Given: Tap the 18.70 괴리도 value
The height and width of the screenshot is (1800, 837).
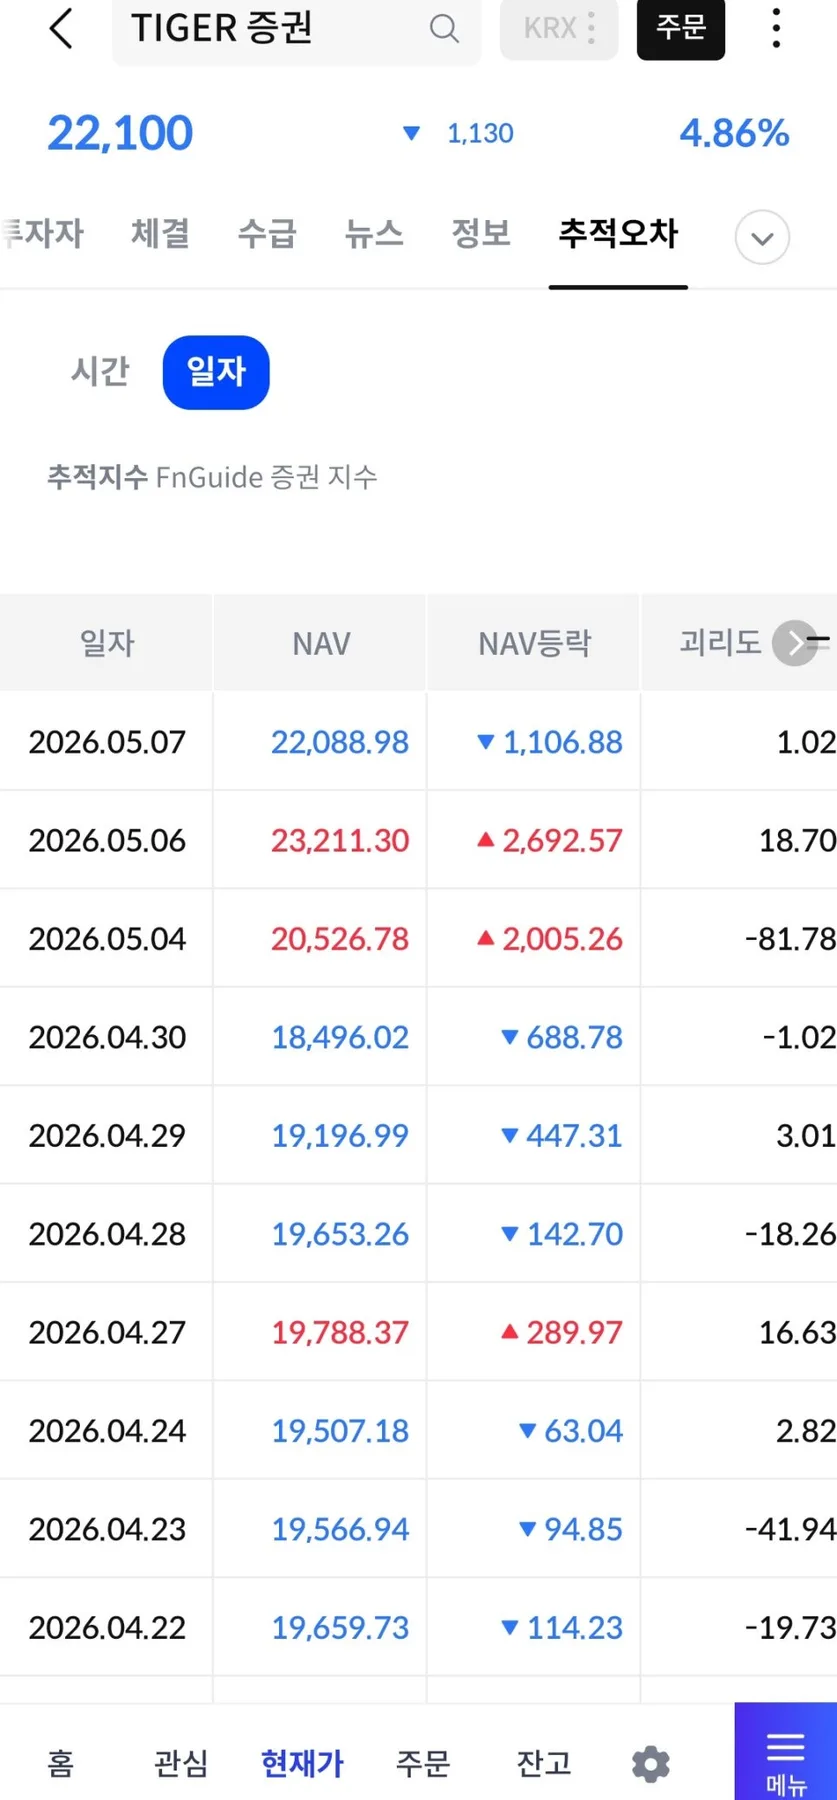Looking at the screenshot, I should click(x=797, y=840).
